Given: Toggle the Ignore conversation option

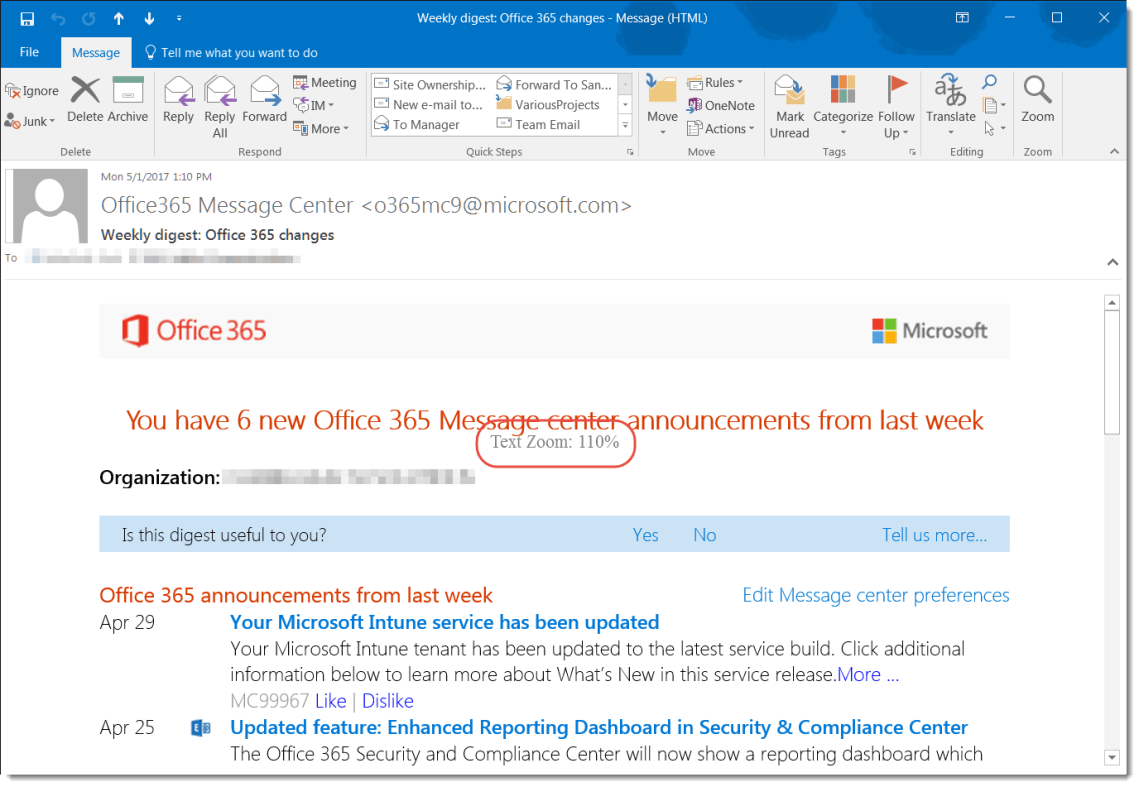Looking at the screenshot, I should pyautogui.click(x=31, y=89).
